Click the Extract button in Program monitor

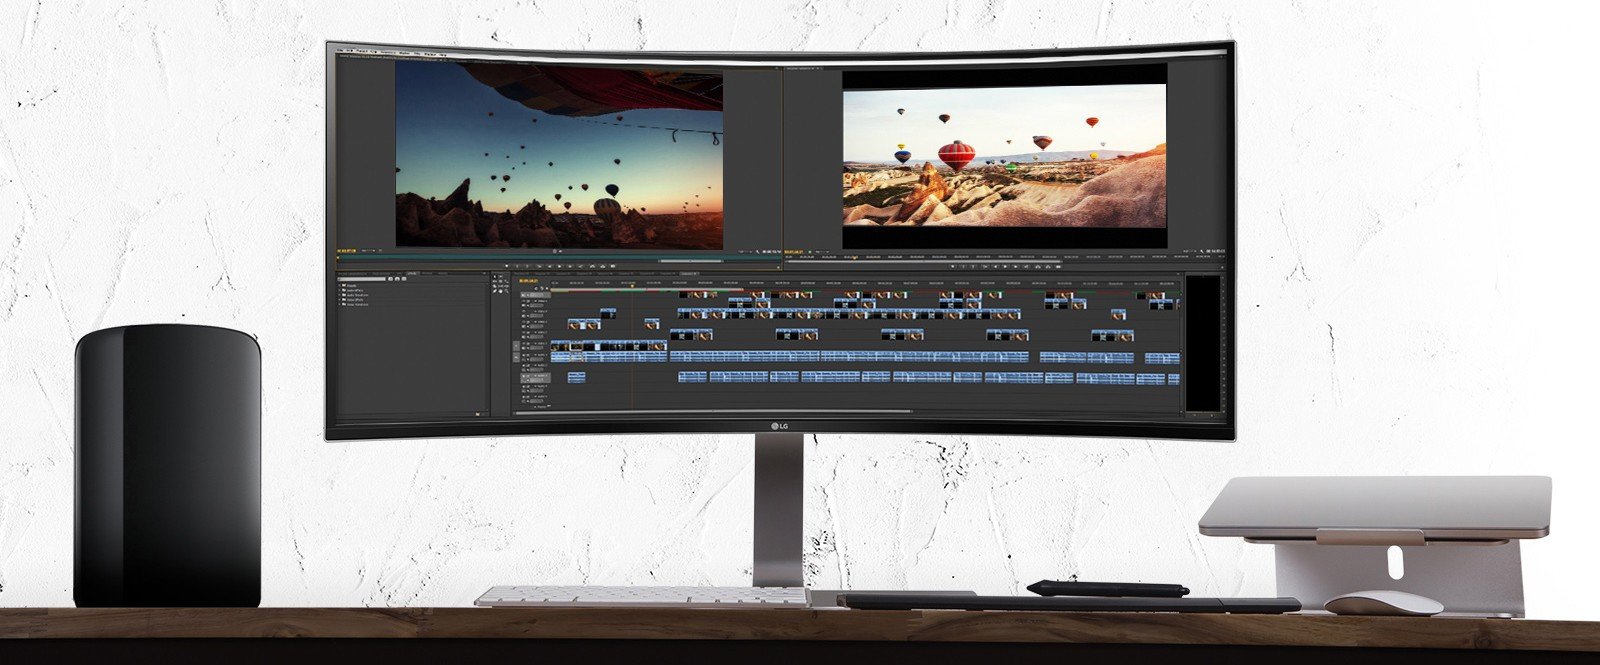coord(1048,266)
